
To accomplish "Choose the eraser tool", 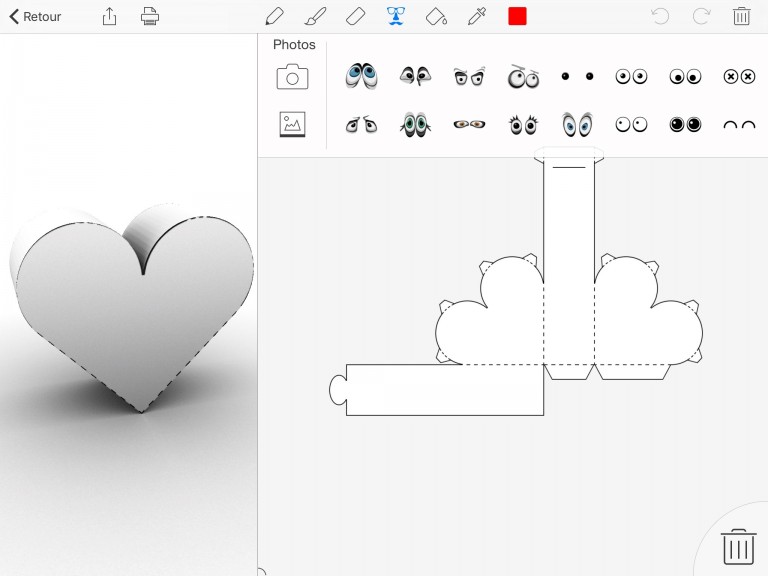I will [x=355, y=16].
